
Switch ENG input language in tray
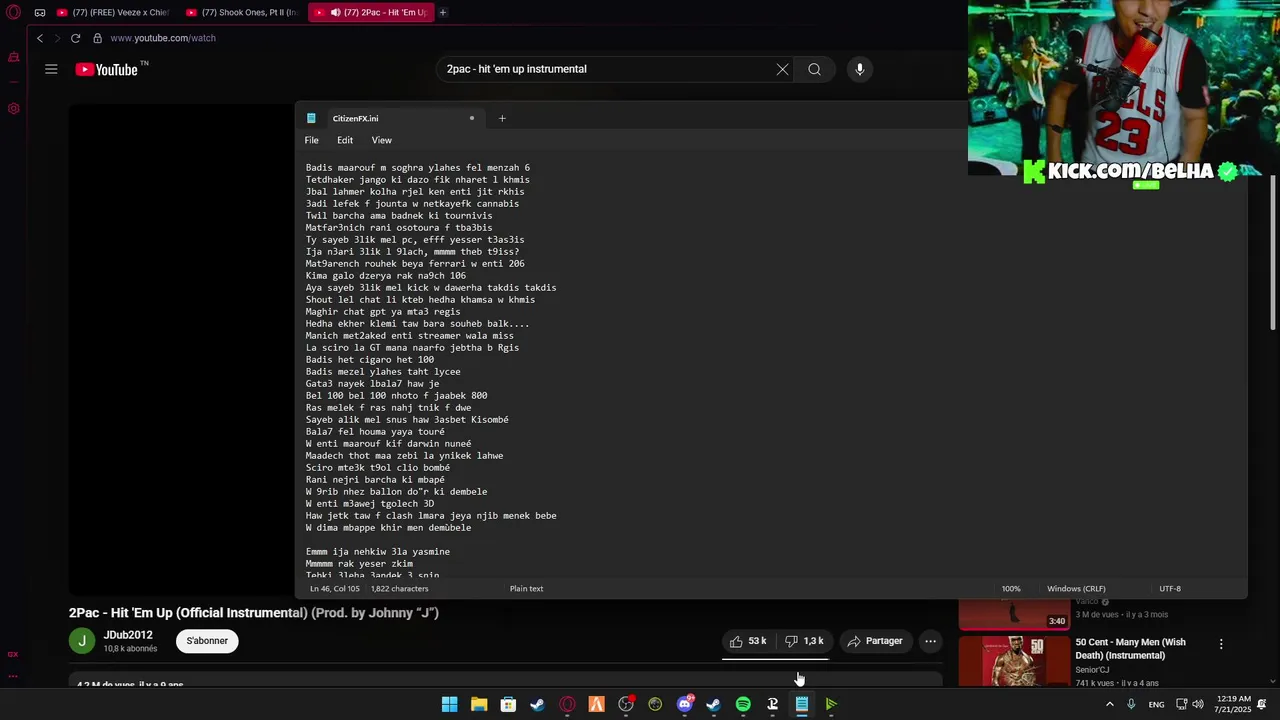point(1156,704)
